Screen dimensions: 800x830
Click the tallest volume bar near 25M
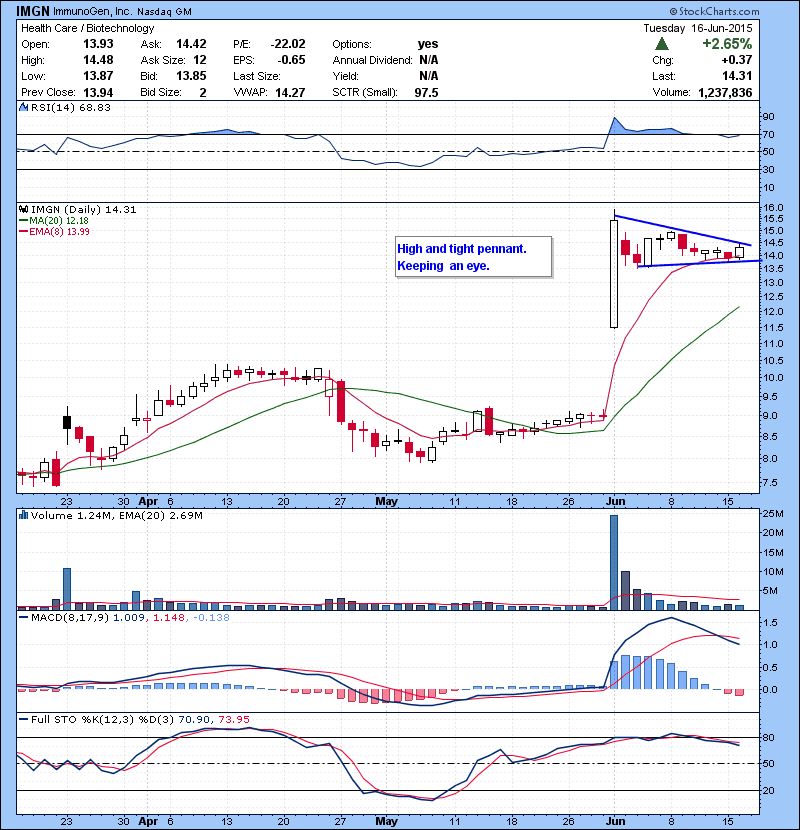(614, 562)
